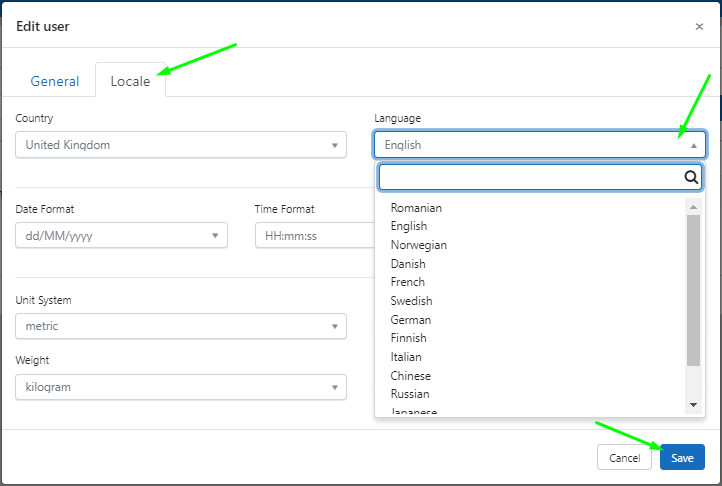
Task: Click the search magnifier icon in language dropdown
Action: 690,178
